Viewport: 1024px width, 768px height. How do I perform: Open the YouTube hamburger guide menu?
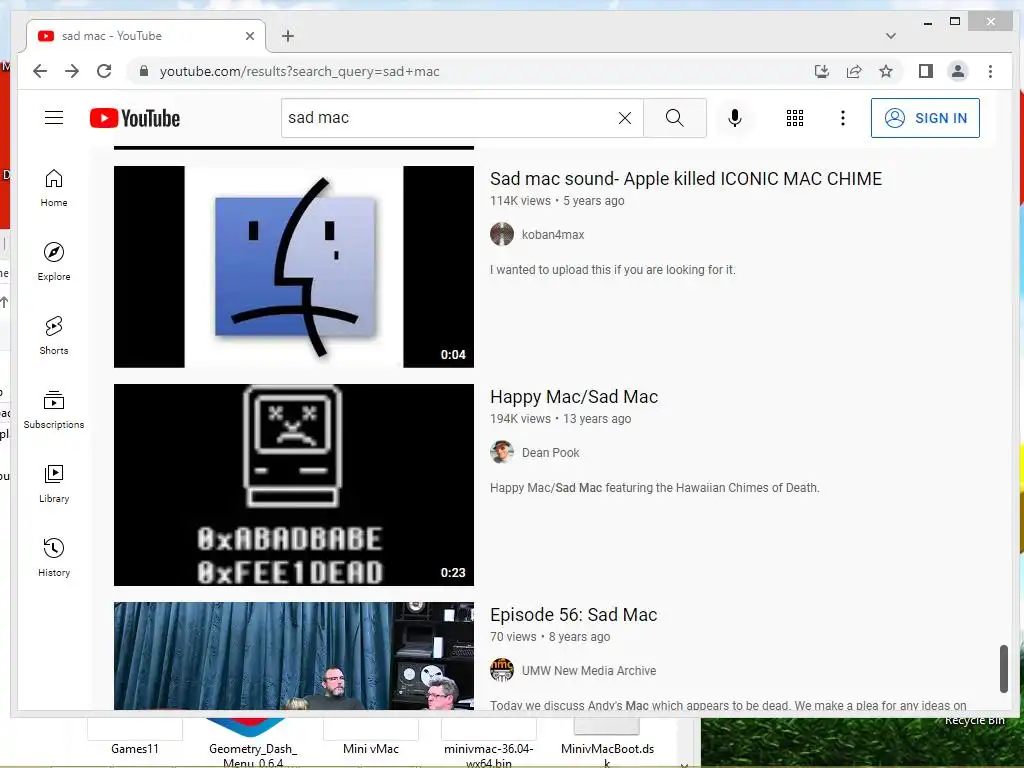[54, 118]
